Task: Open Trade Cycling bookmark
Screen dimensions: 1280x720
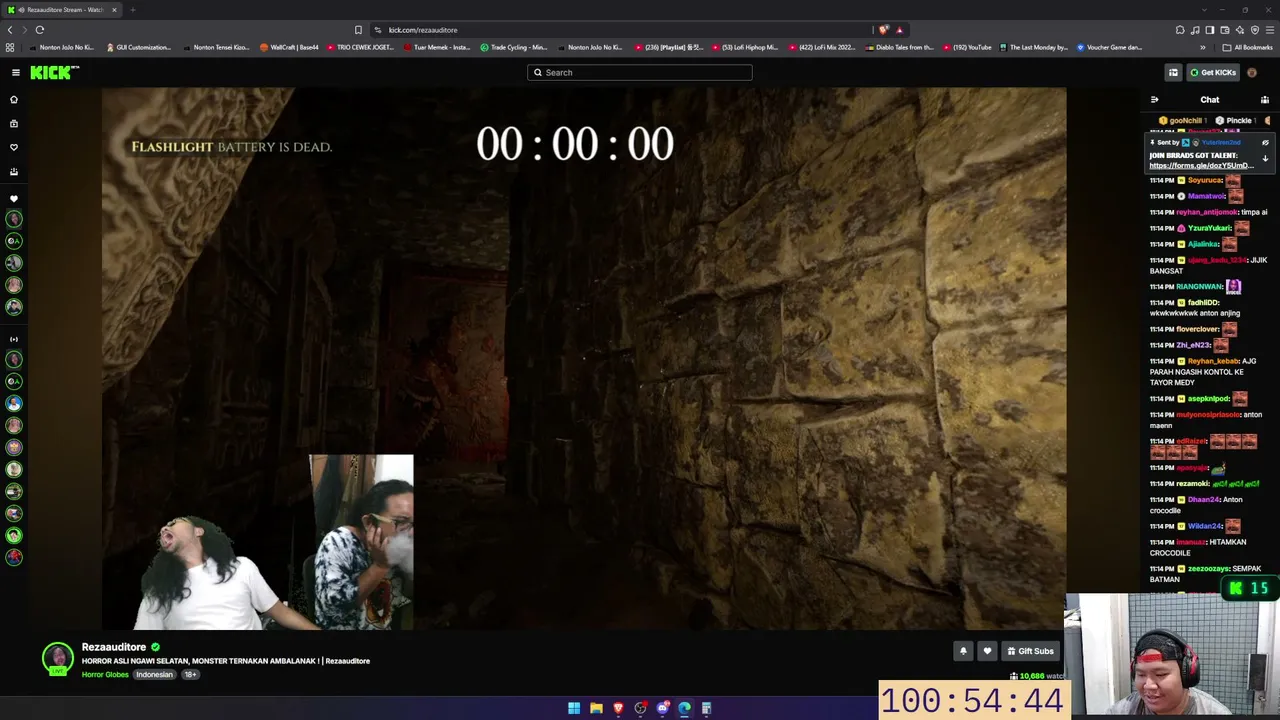Action: click(x=513, y=47)
